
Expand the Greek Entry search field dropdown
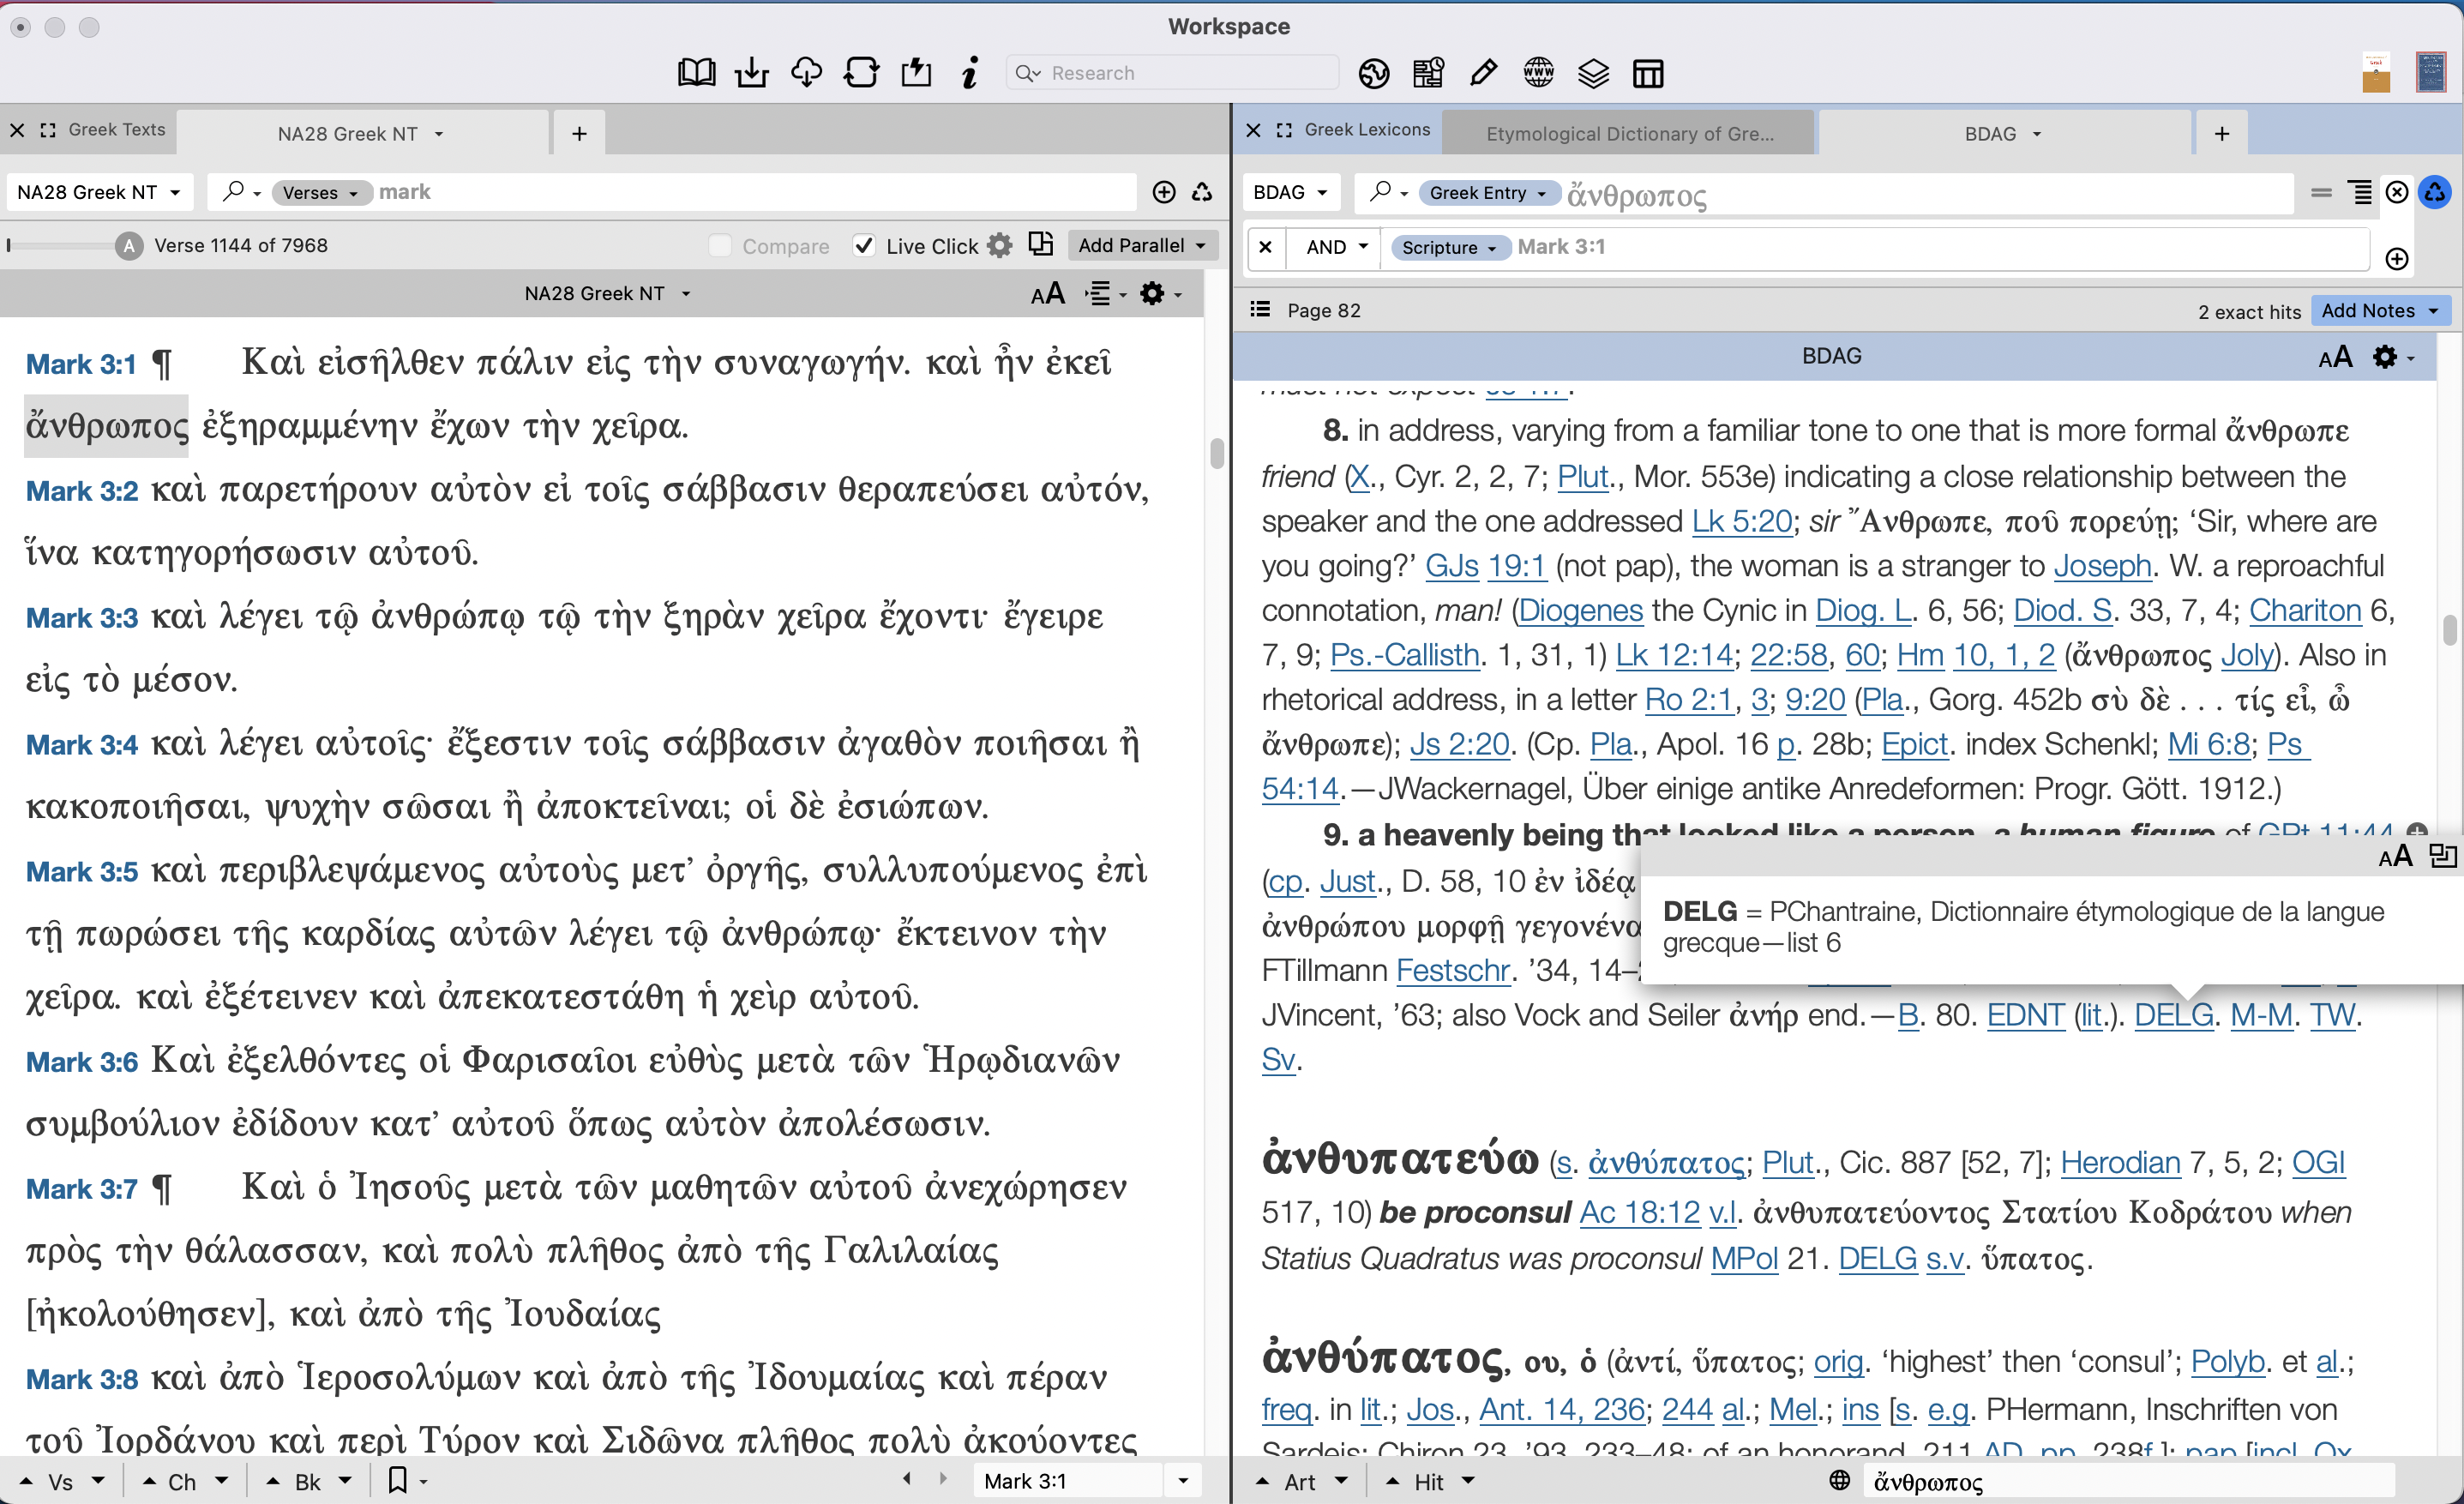coord(1488,193)
